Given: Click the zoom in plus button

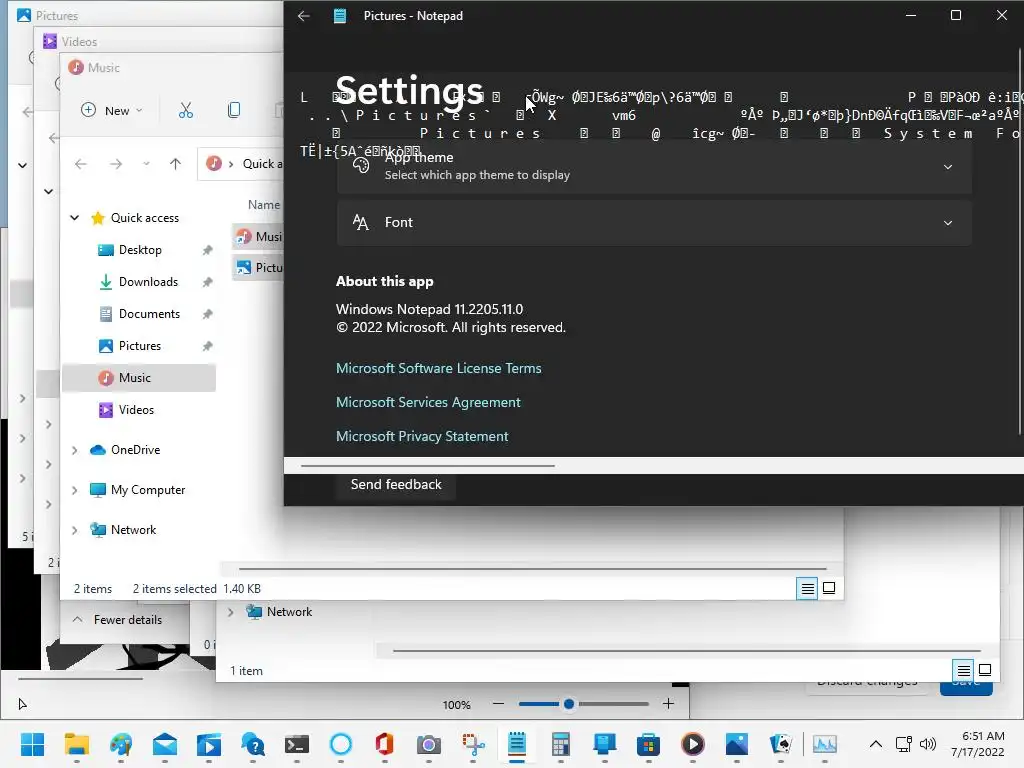Looking at the screenshot, I should click(668, 704).
